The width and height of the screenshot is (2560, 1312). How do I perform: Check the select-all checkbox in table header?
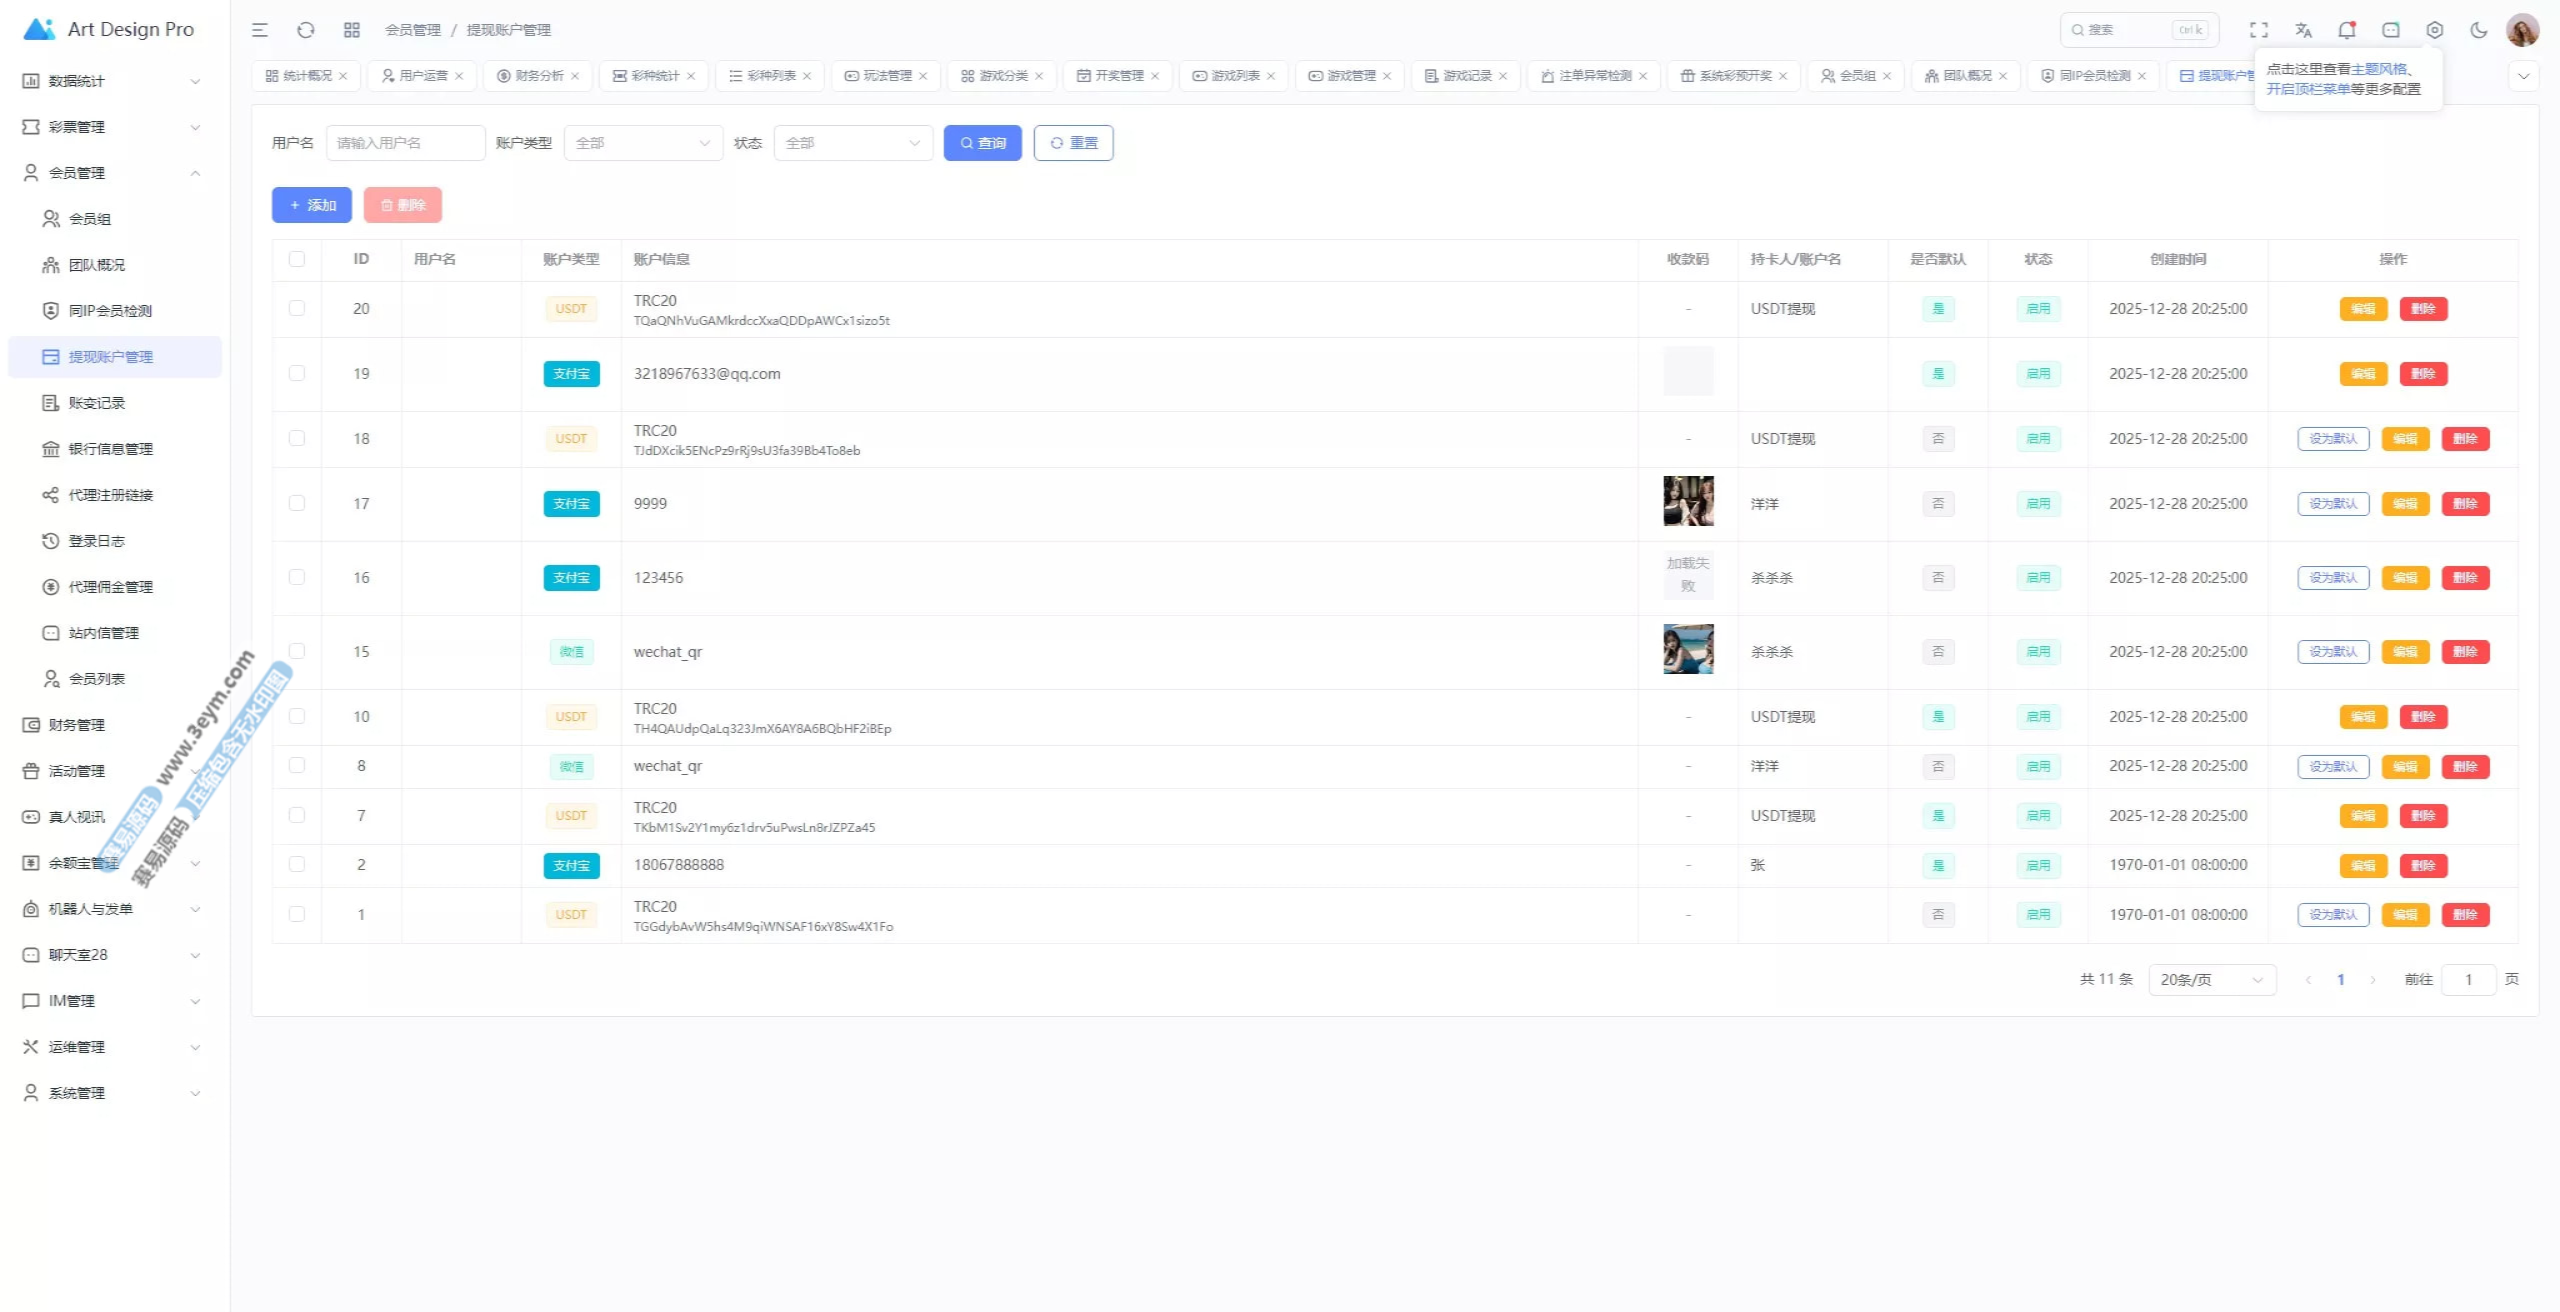pyautogui.click(x=297, y=259)
